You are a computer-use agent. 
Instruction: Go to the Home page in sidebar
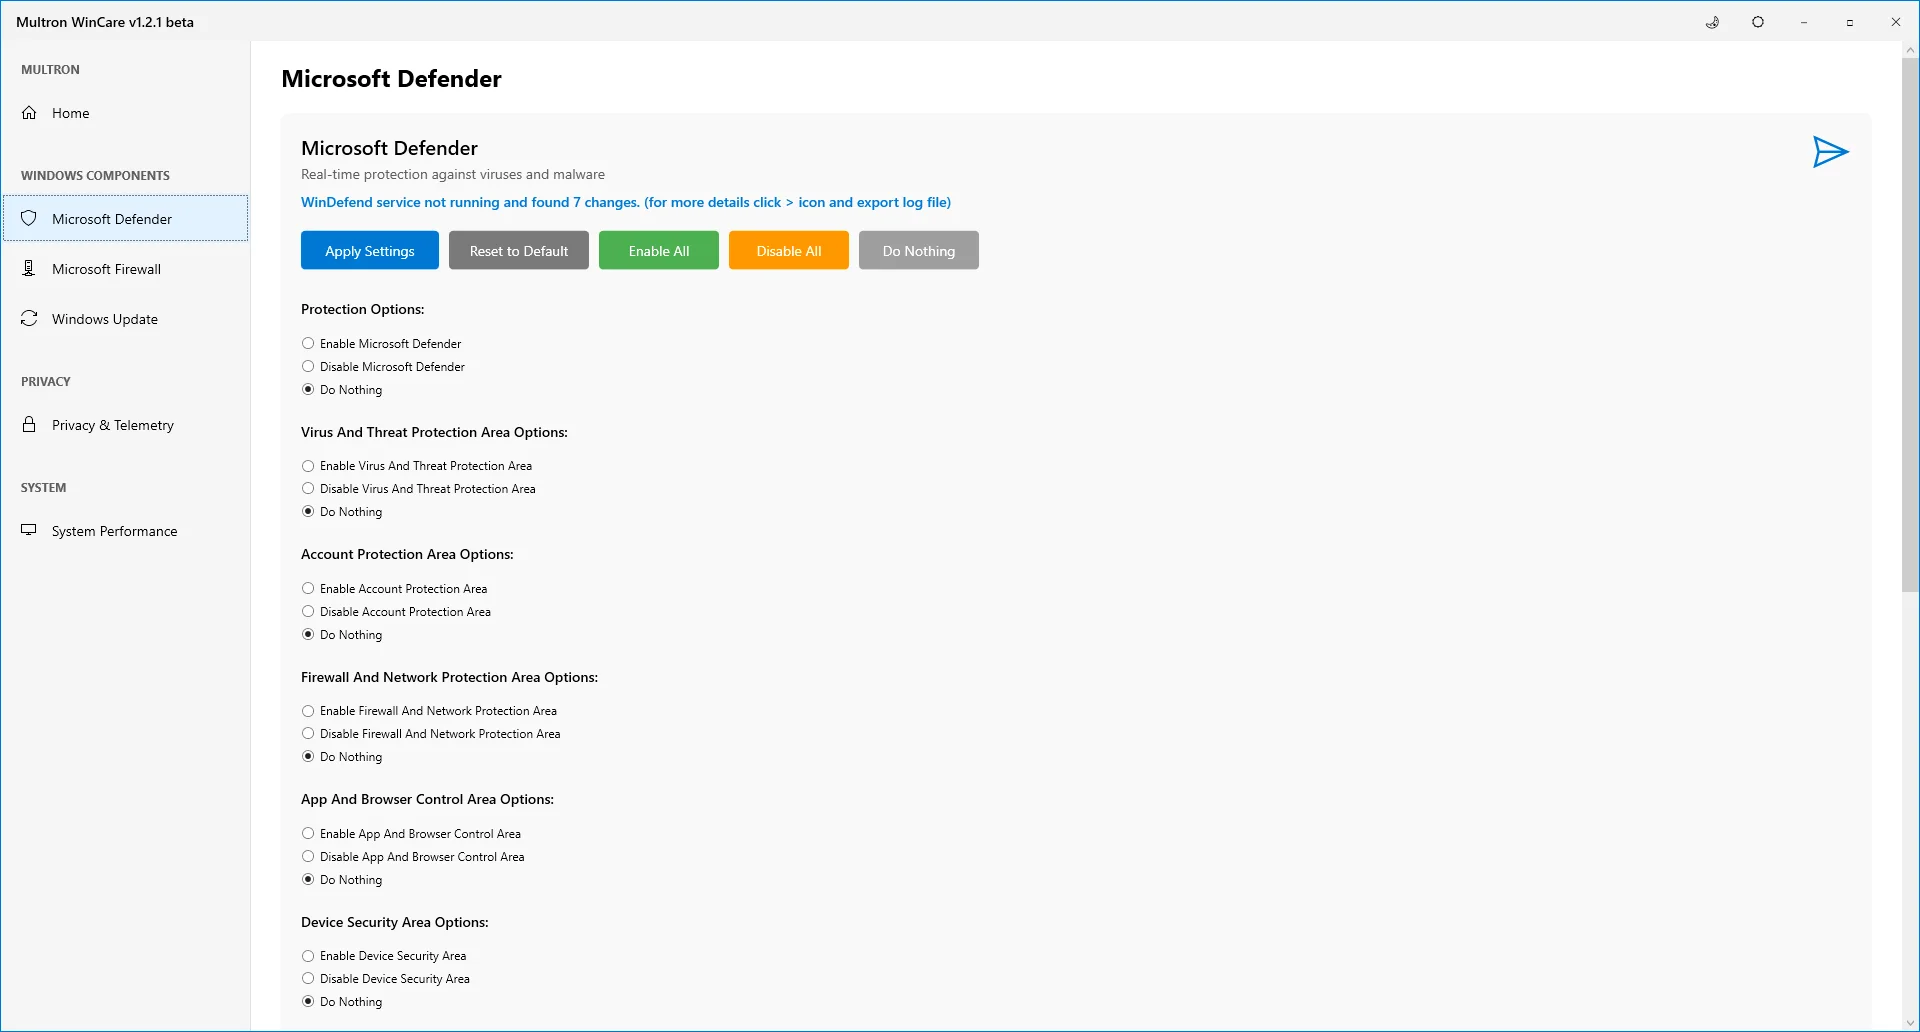pyautogui.click(x=126, y=113)
